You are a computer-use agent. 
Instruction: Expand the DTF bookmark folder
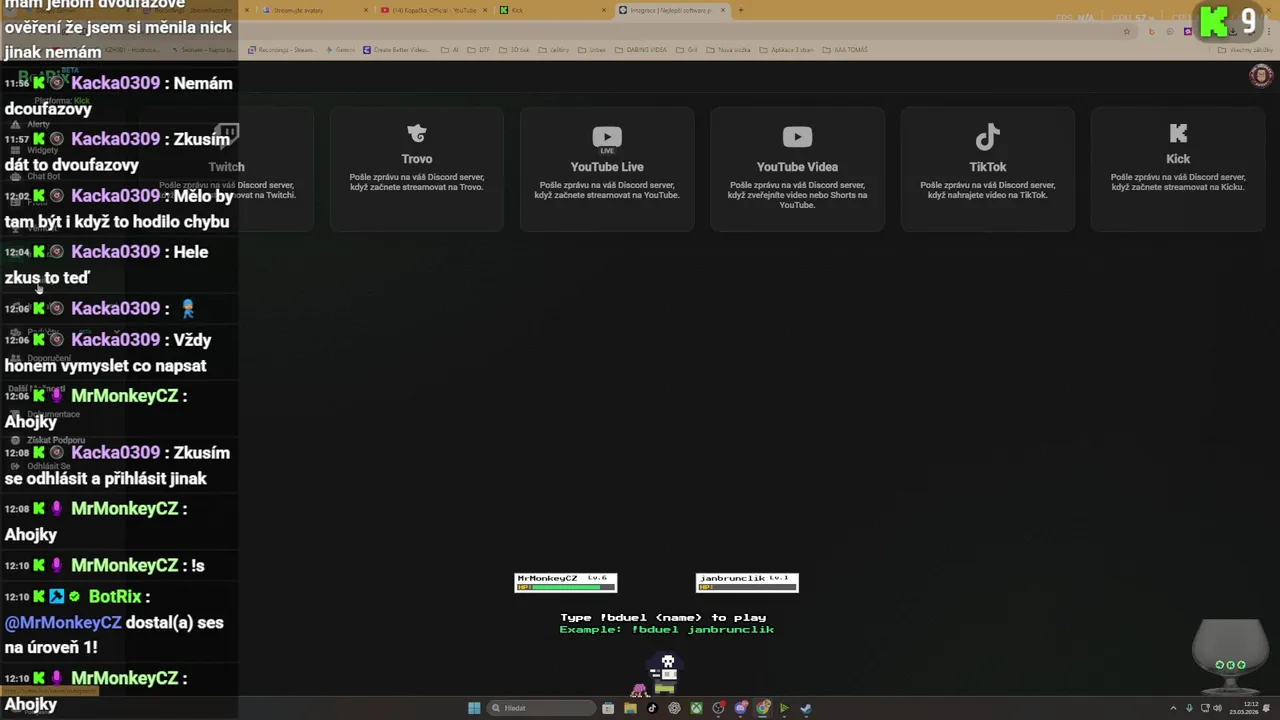point(479,50)
